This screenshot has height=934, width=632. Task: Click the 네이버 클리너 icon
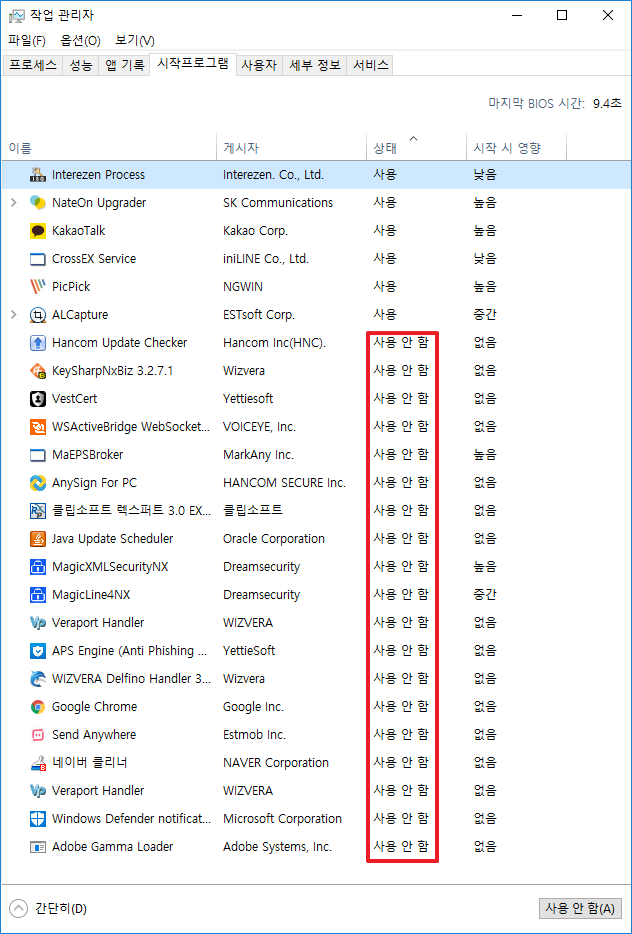(x=38, y=763)
